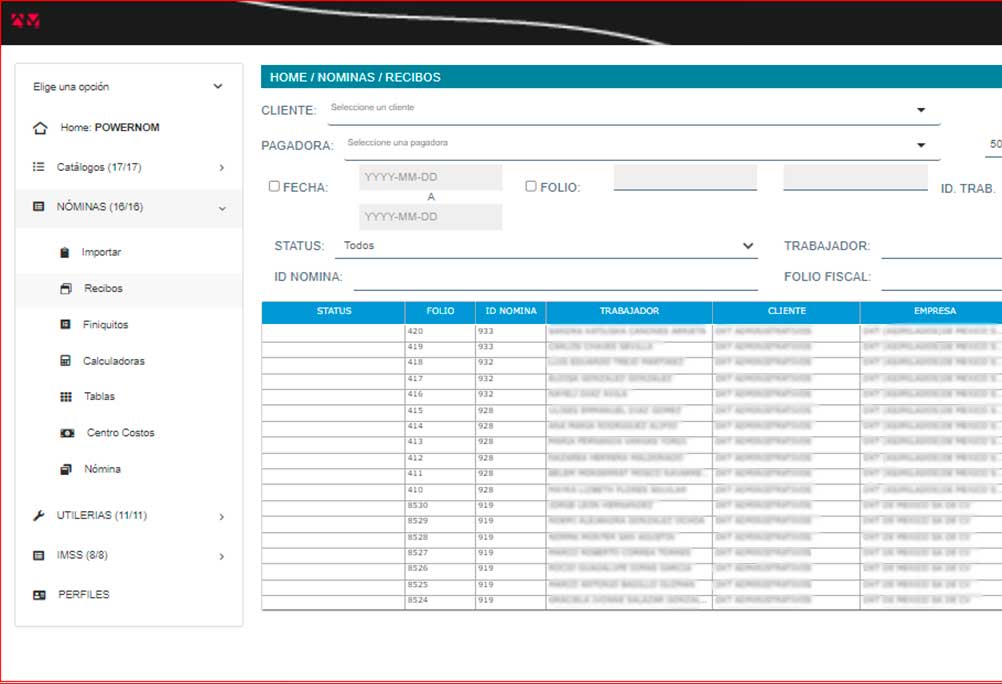Viewport: 1002px width, 684px height.
Task: Sort by the TRABAJADOR column header
Action: coord(629,311)
